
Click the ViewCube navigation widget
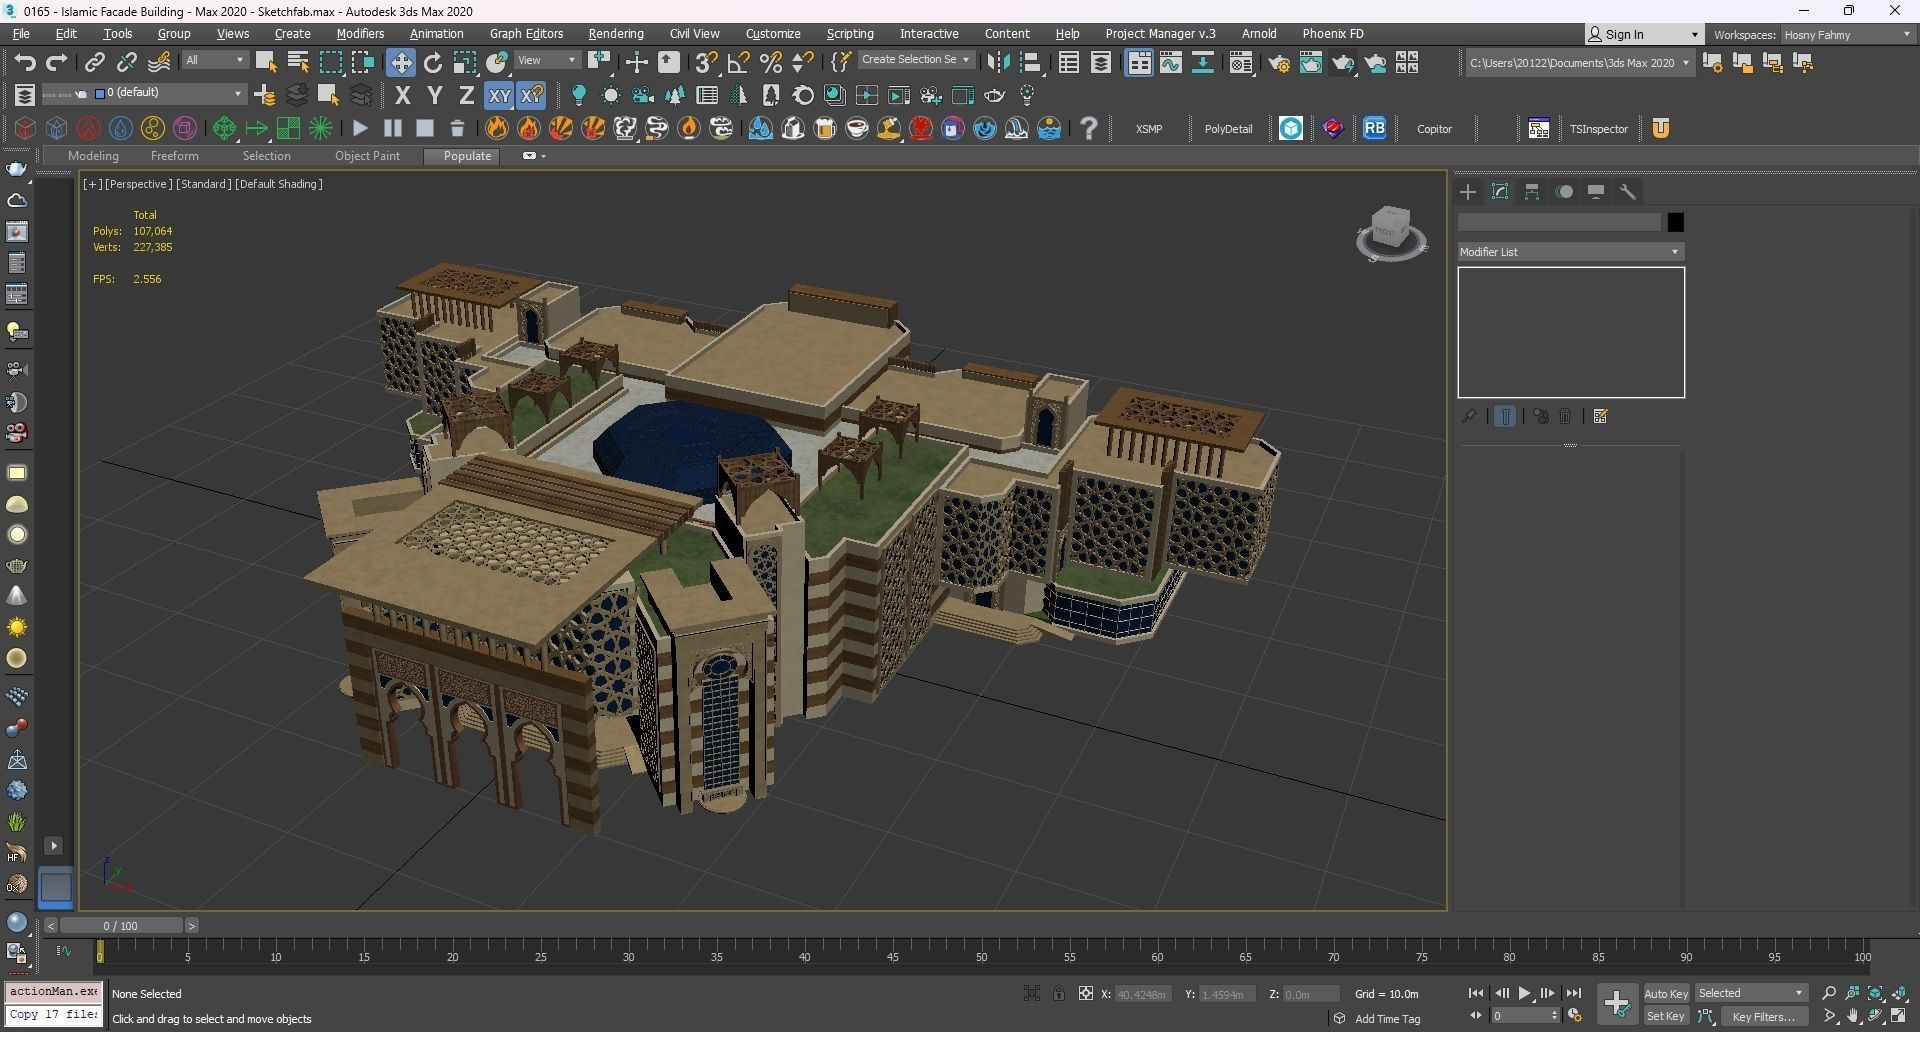pos(1391,234)
